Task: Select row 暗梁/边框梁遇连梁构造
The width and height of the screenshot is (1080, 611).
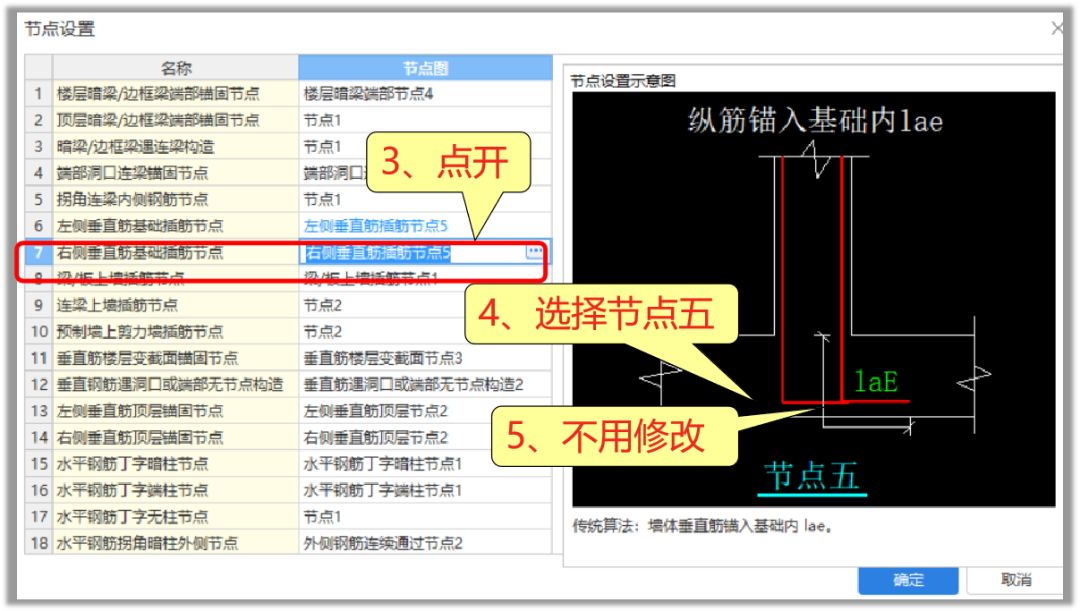Action: (x=176, y=147)
